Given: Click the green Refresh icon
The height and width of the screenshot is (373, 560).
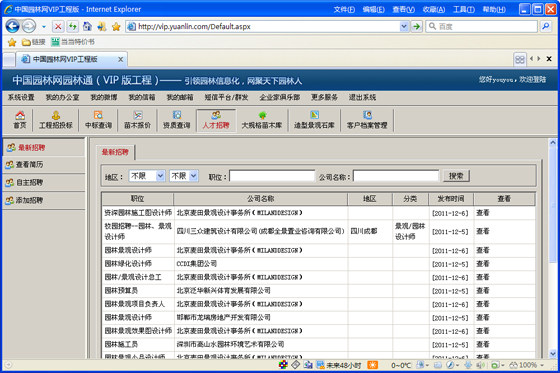Looking at the screenshot, I should 73,26.
